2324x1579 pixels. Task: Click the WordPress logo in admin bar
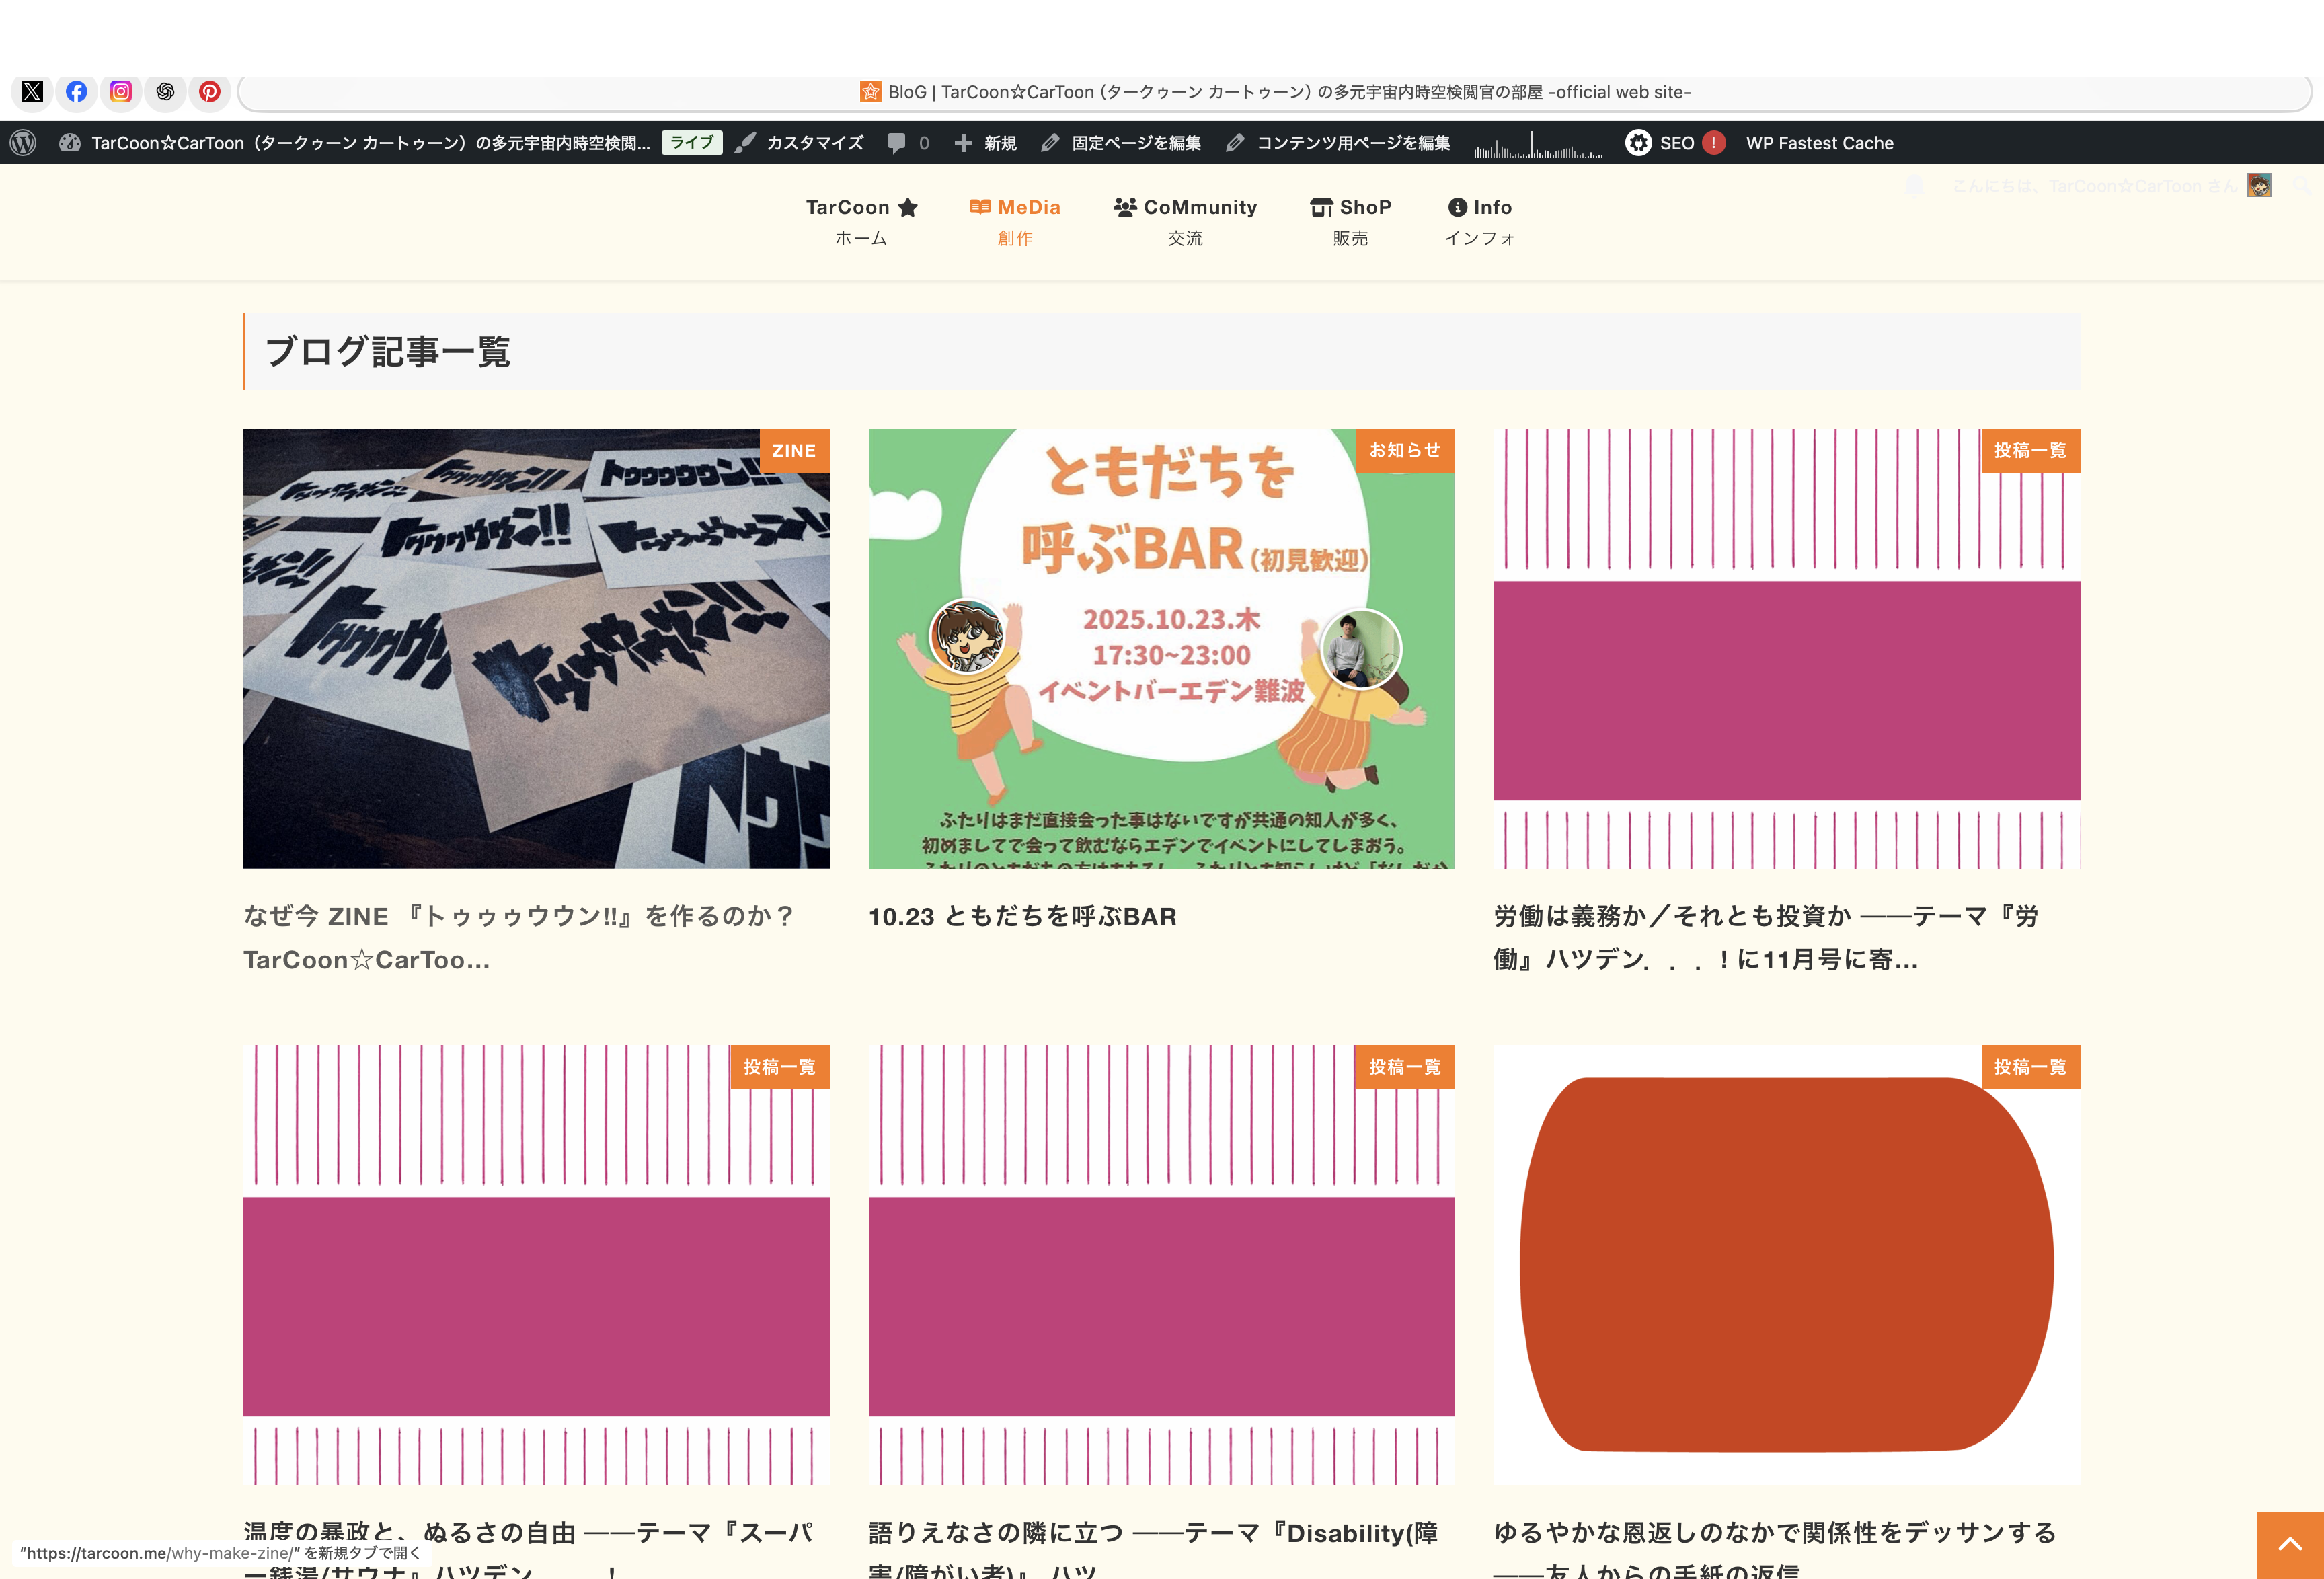pos(23,143)
